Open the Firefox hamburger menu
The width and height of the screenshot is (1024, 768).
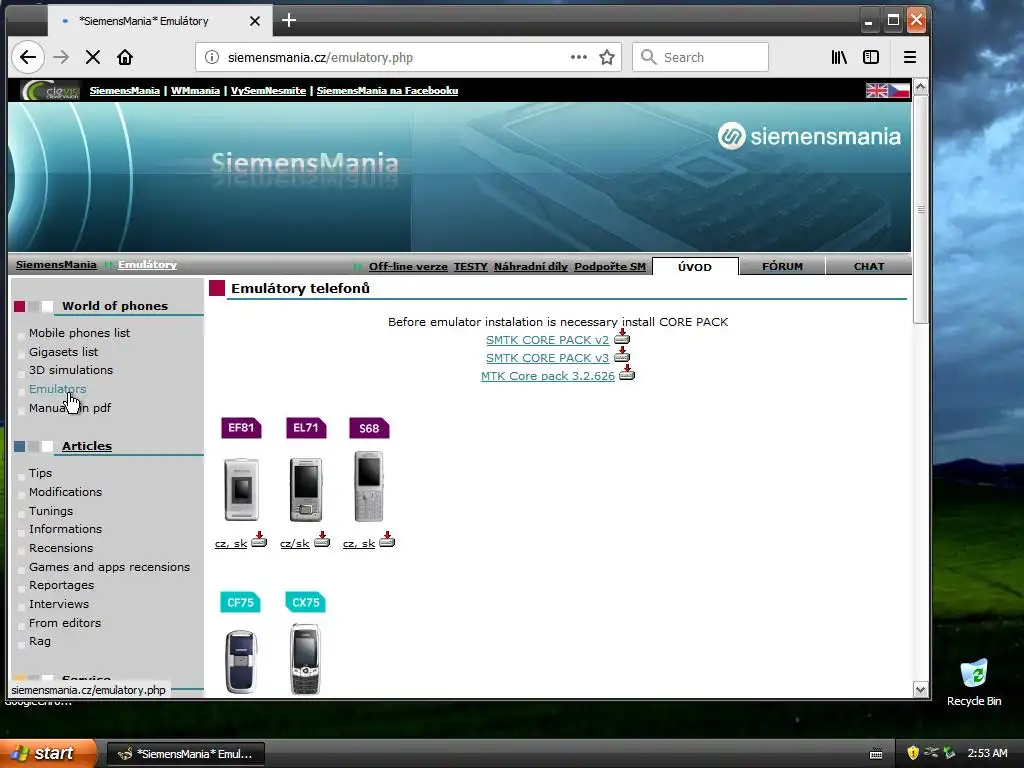tap(910, 57)
